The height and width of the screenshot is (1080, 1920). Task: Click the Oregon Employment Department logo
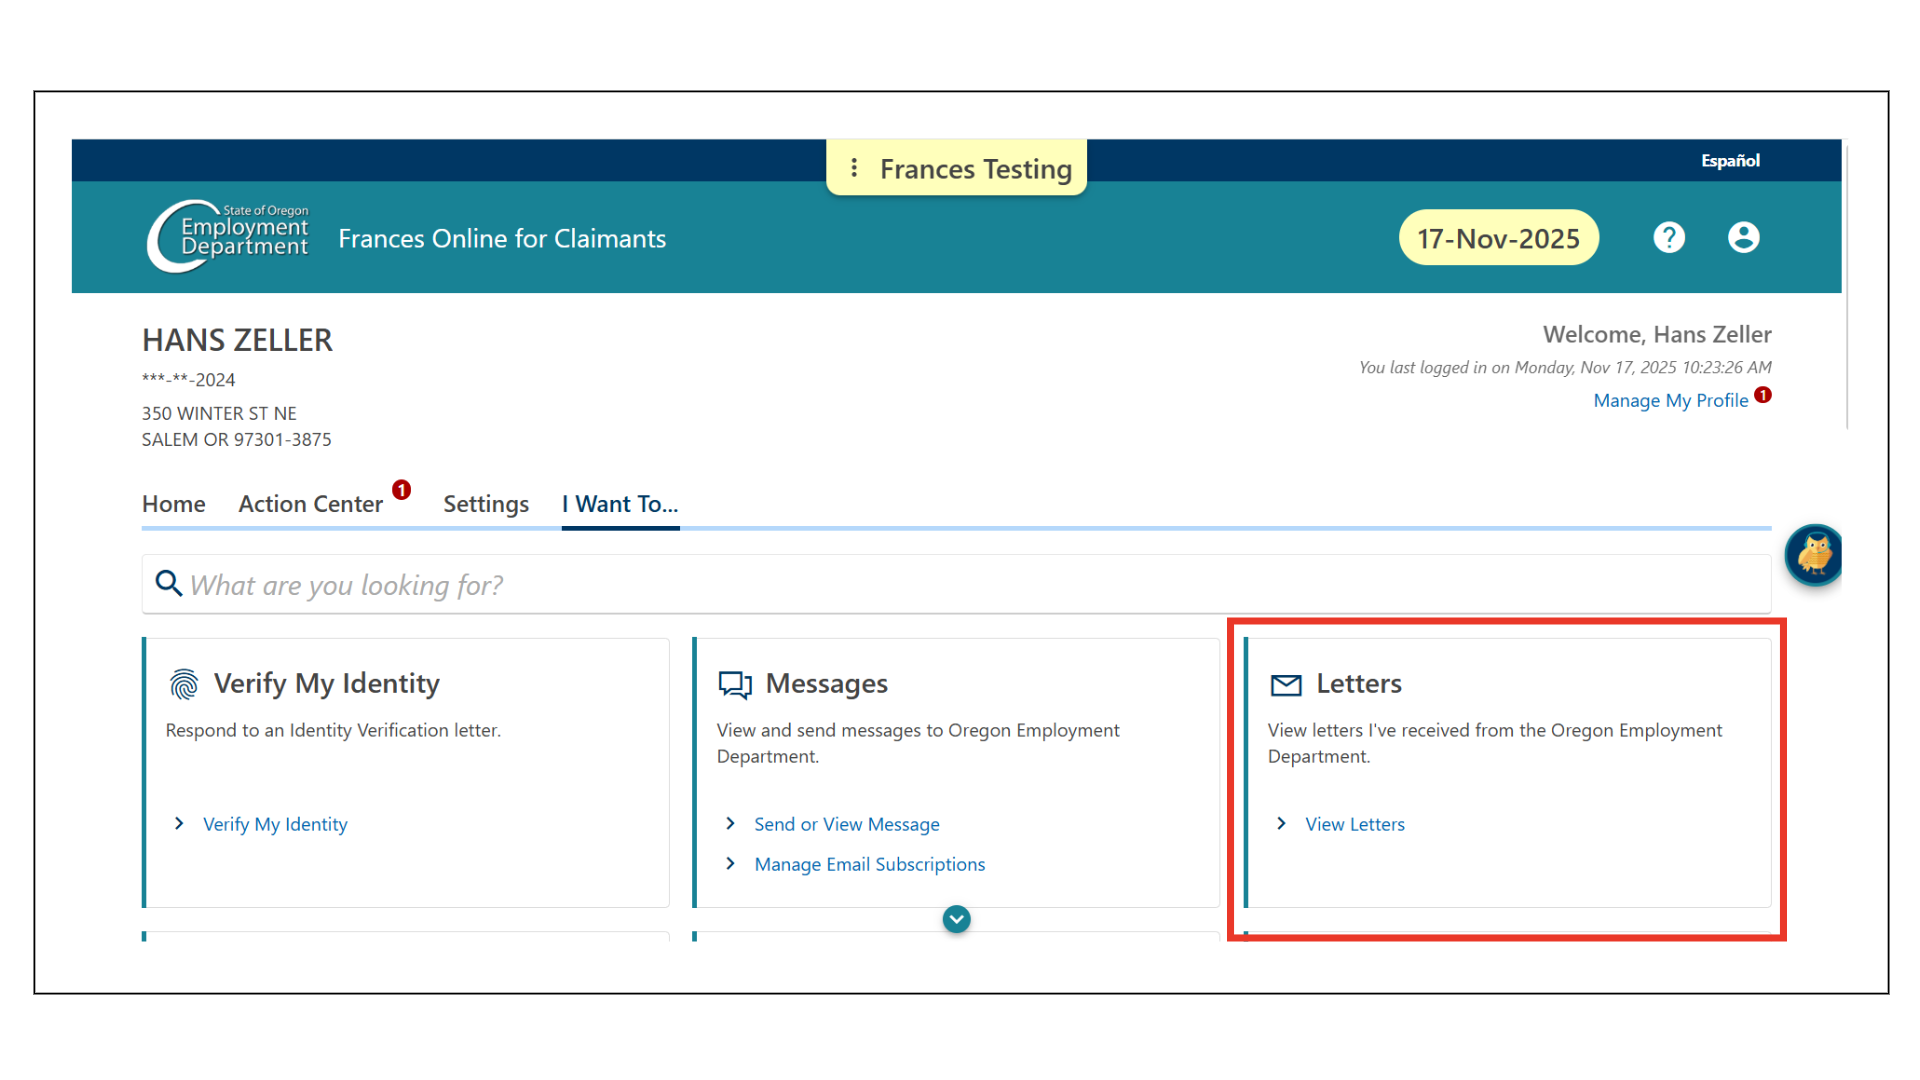[x=228, y=237]
